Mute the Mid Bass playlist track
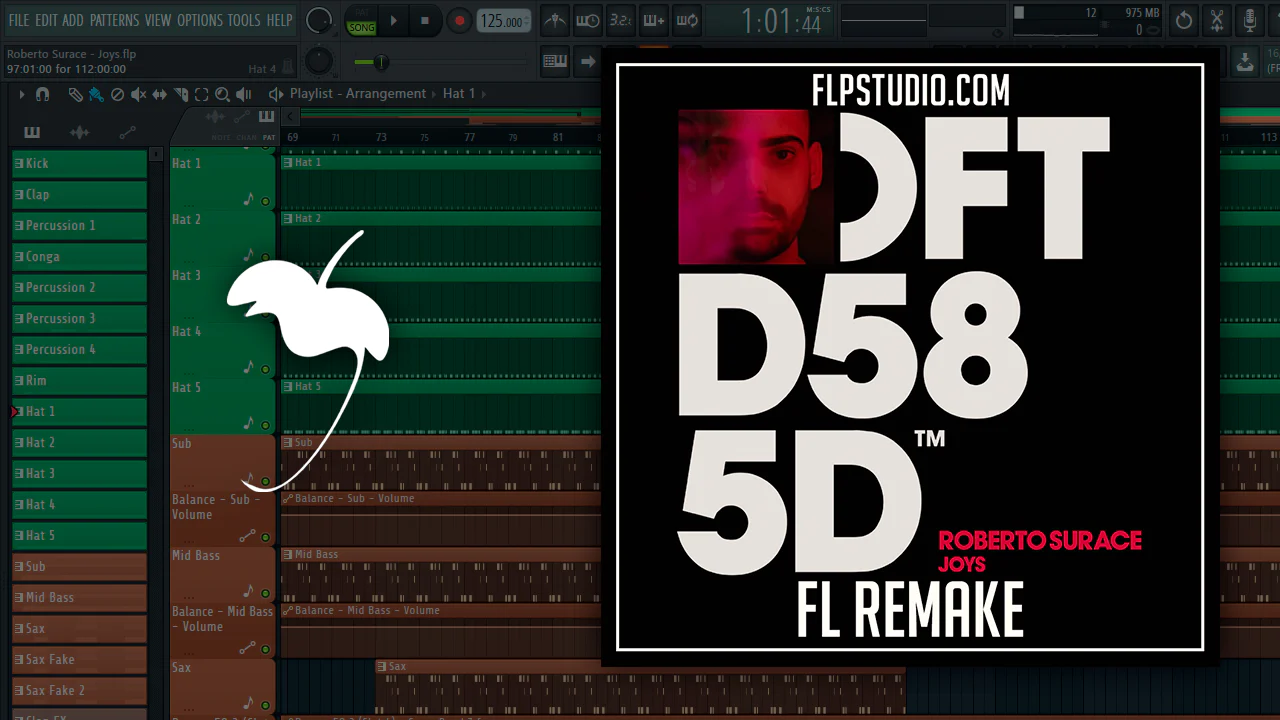The width and height of the screenshot is (1280, 720). [x=265, y=593]
